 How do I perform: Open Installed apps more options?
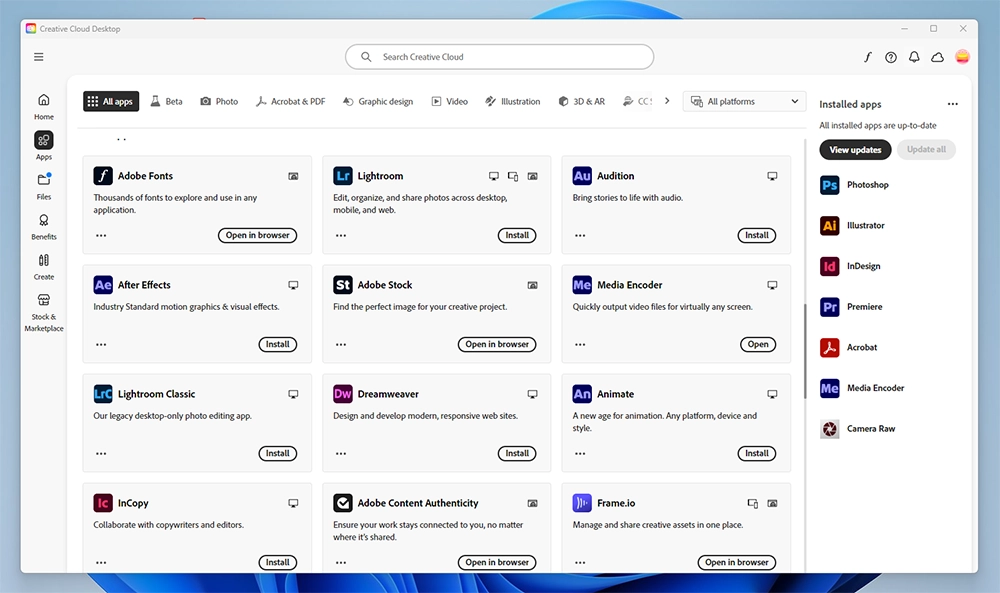pyautogui.click(x=952, y=104)
